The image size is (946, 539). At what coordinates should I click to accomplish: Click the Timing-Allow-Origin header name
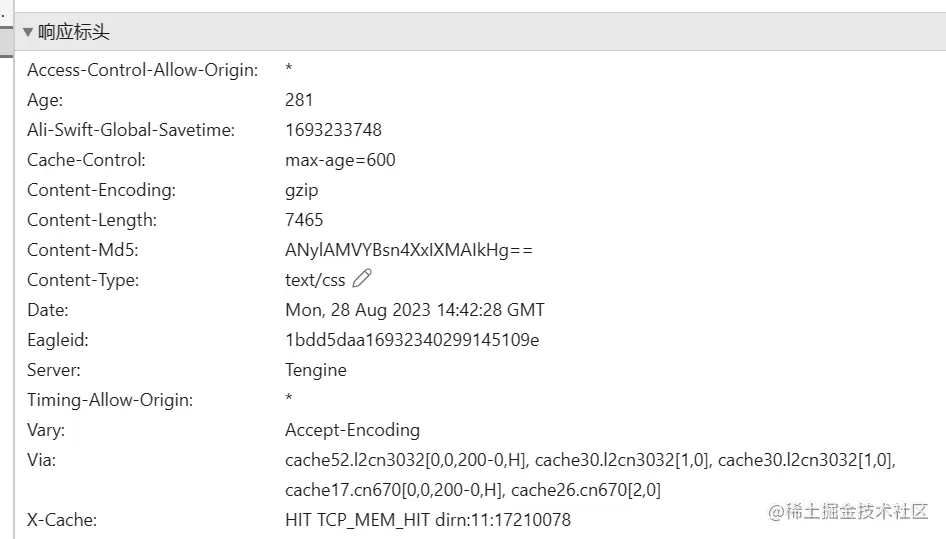[x=110, y=400]
